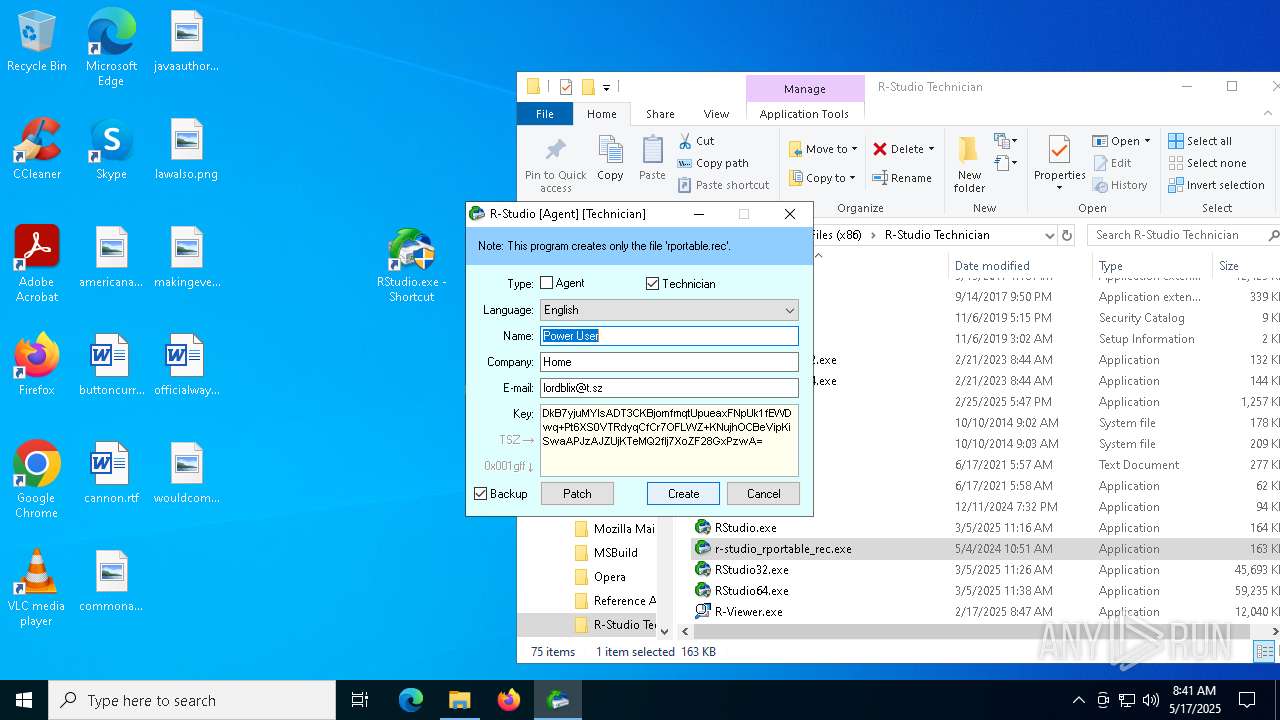1280x720 pixels.
Task: Open Firefox from the taskbar
Action: tap(509, 700)
